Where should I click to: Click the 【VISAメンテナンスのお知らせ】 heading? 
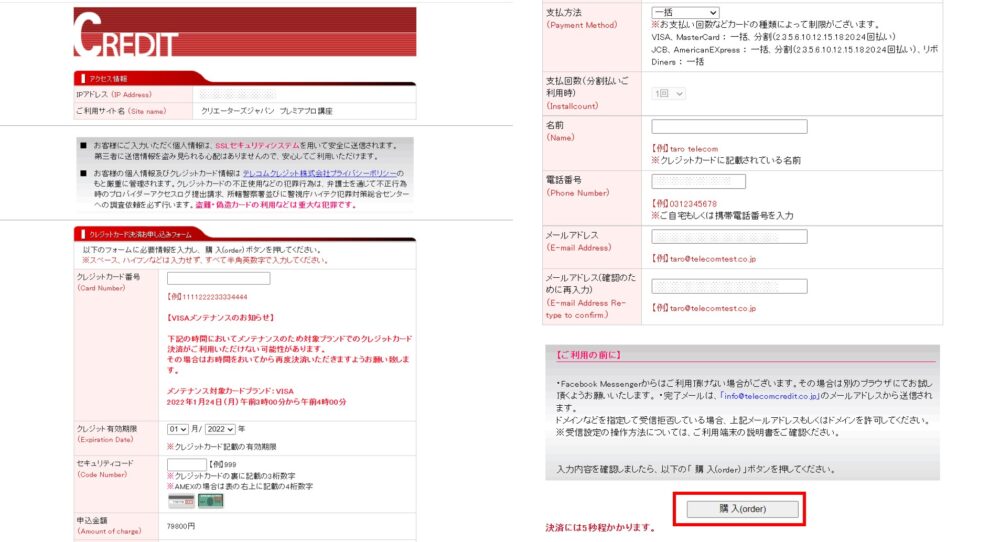click(221, 317)
